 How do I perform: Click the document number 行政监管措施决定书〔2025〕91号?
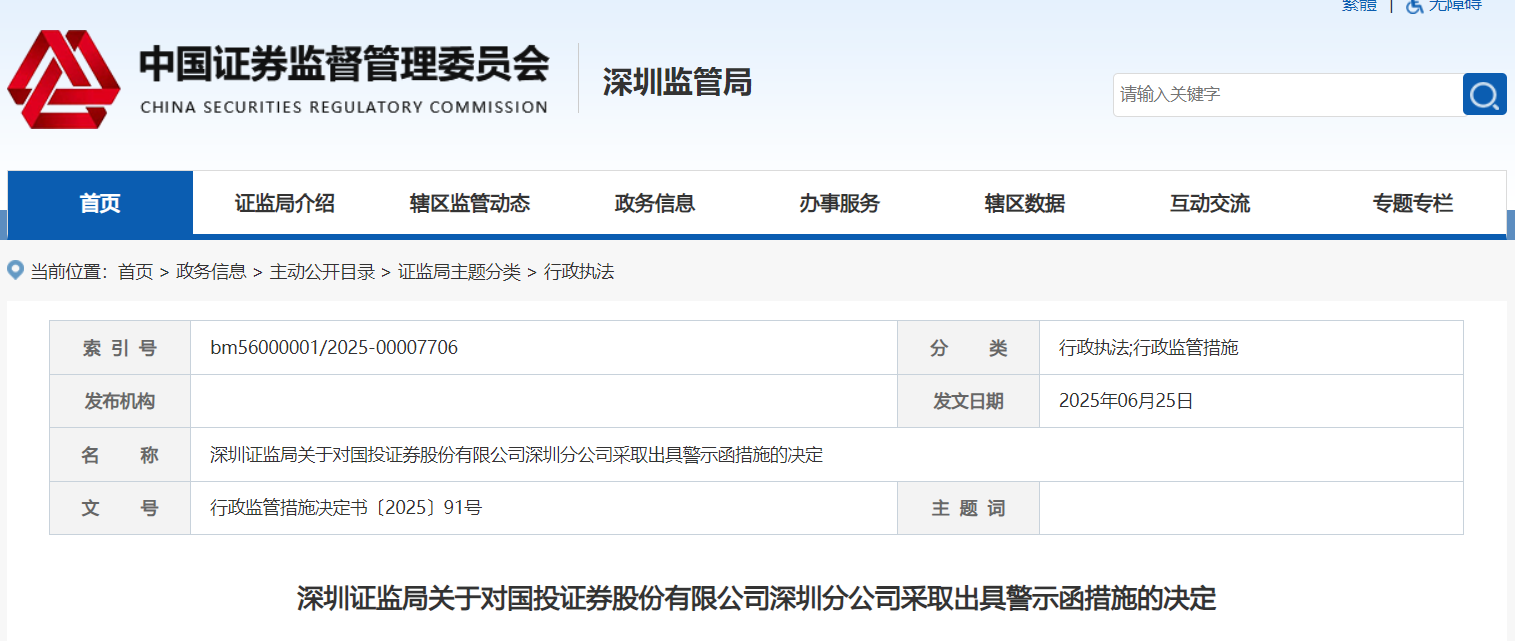coord(346,508)
